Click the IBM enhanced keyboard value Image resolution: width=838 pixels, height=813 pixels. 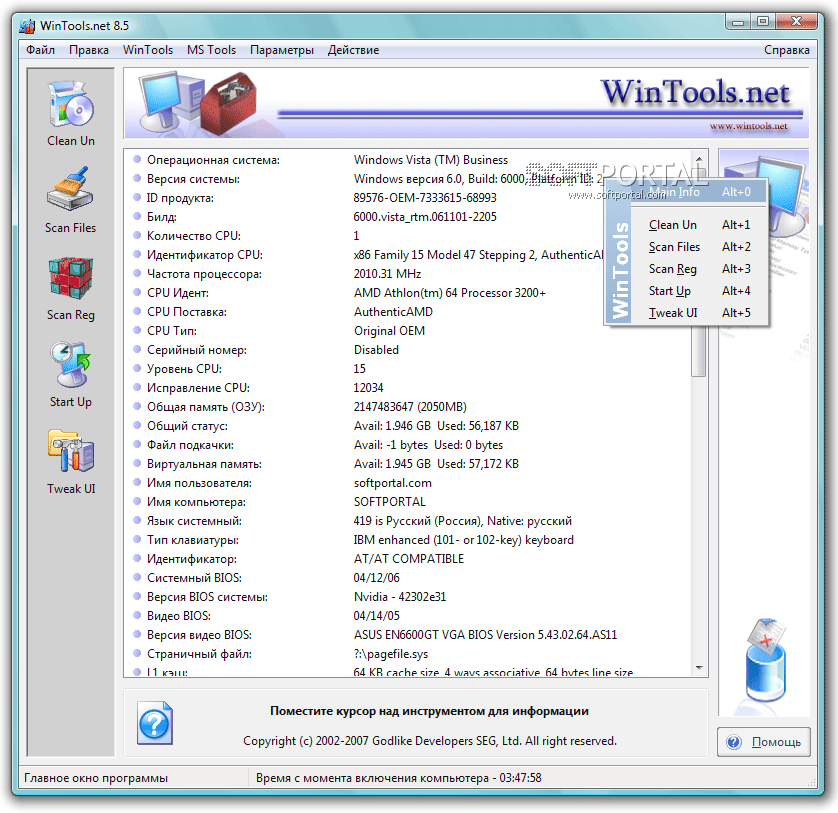tap(463, 540)
